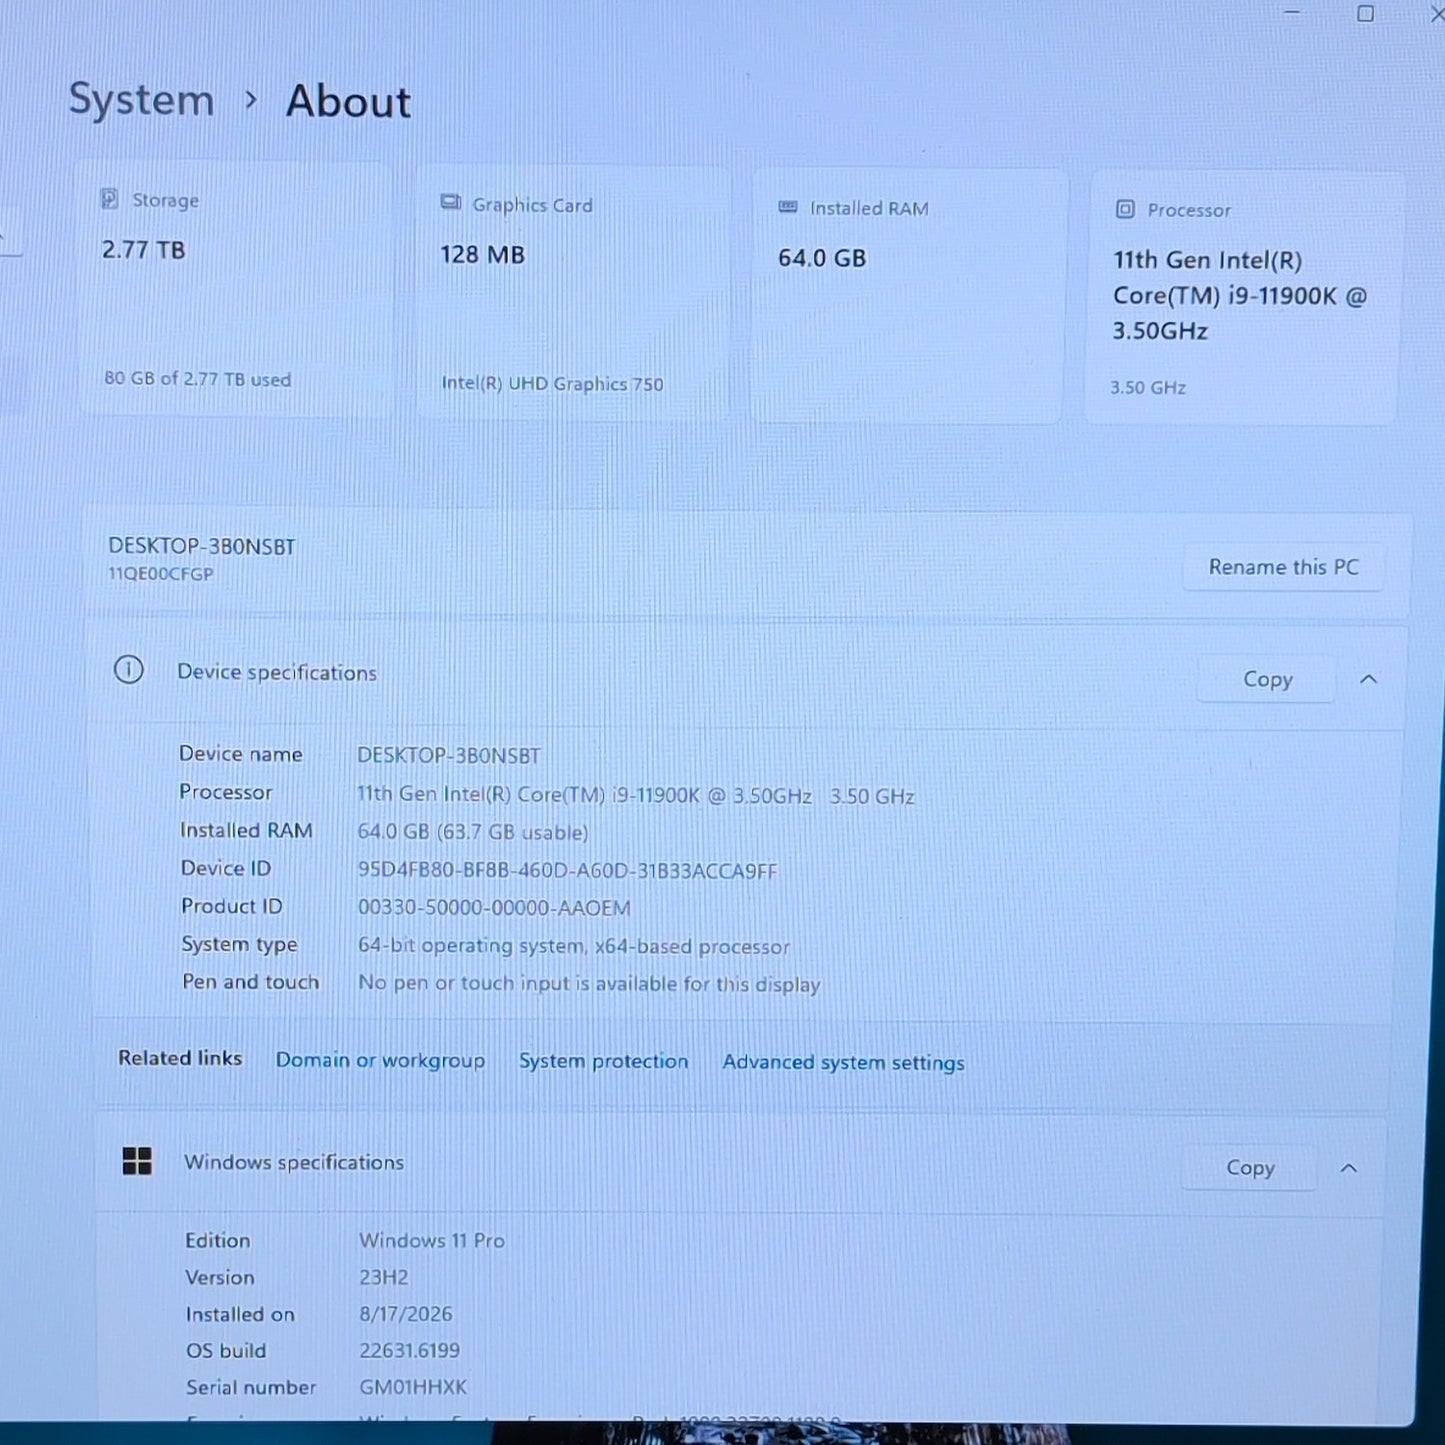
Task: Click the Graphics Card monitor icon
Action: pyautogui.click(x=451, y=203)
